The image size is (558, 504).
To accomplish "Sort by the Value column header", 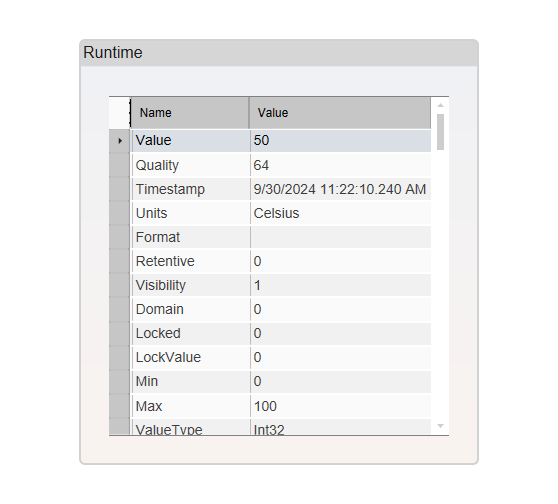I will point(340,113).
